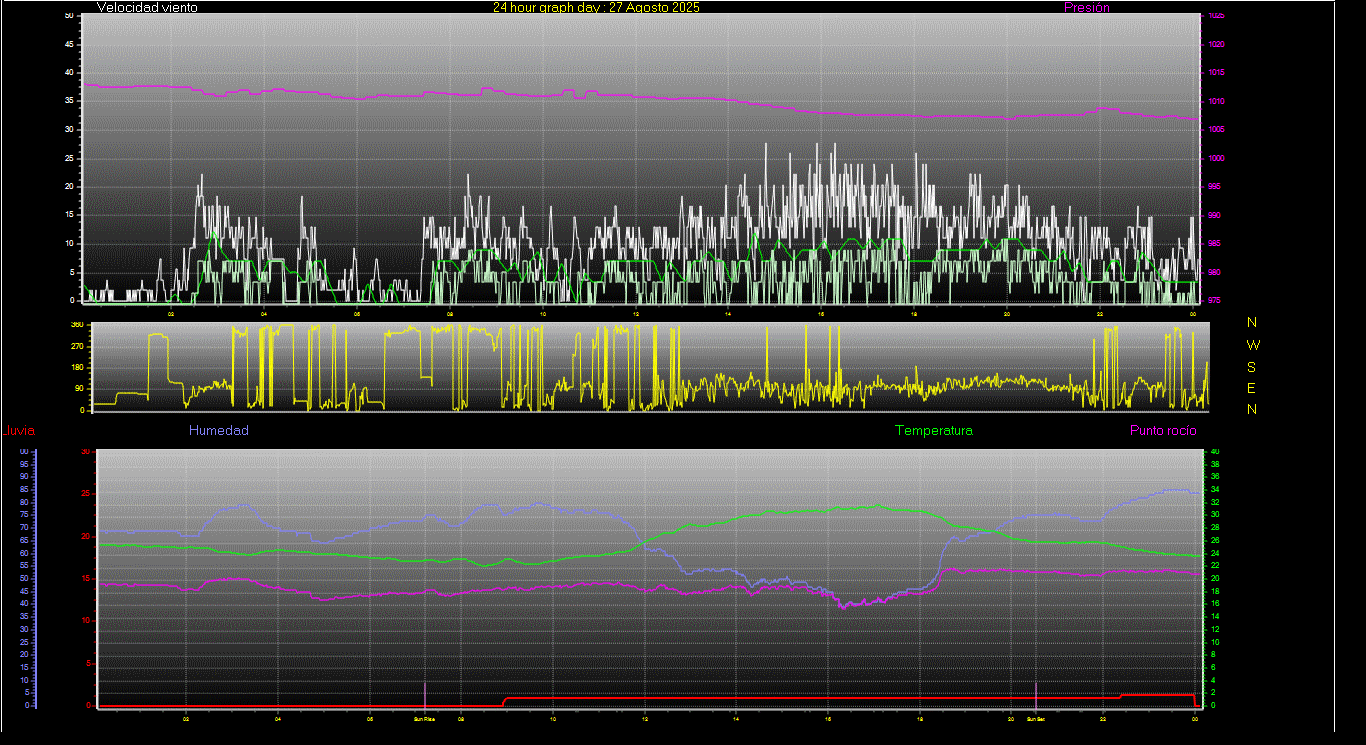Image resolution: width=1366 pixels, height=745 pixels.
Task: Click the "Sun Rise" marker on the timeline
Action: coord(425,718)
